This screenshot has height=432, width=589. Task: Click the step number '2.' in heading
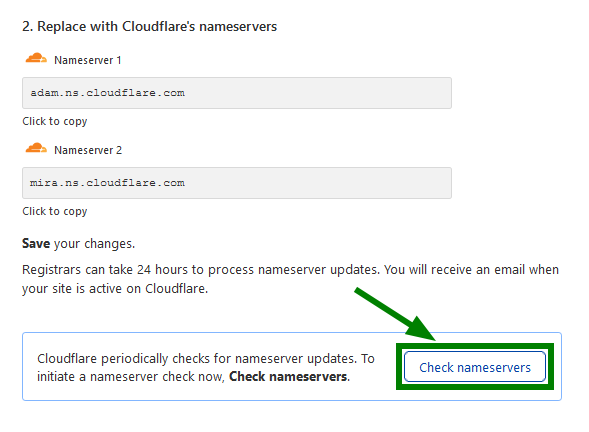(x=28, y=27)
